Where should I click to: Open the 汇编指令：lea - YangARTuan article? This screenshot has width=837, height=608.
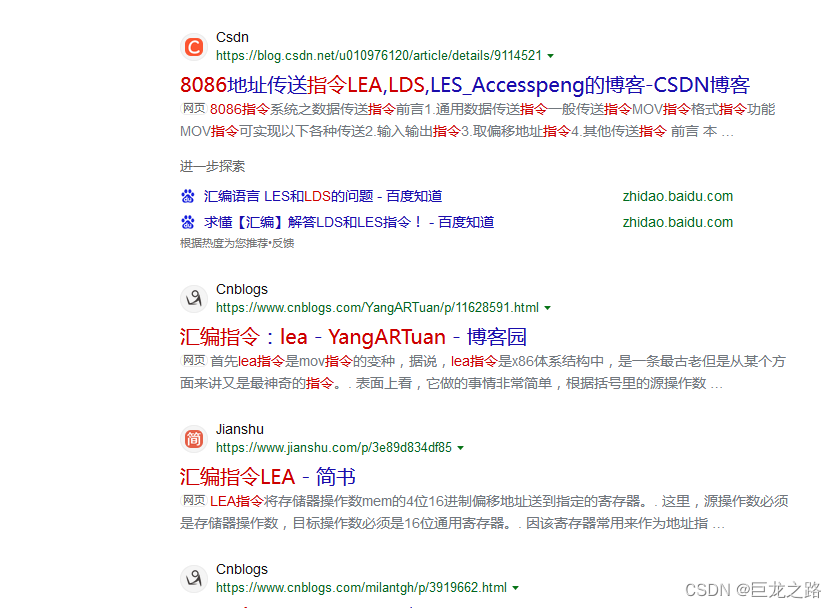(351, 337)
